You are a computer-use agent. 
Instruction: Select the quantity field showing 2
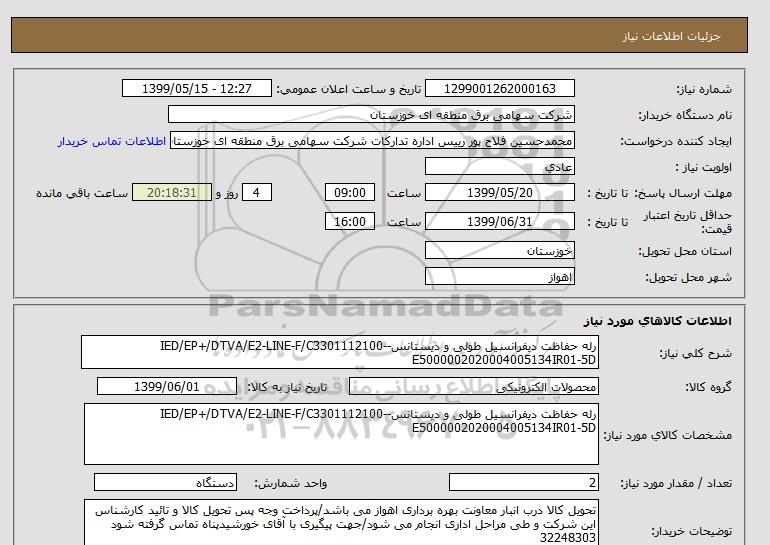coord(523,482)
